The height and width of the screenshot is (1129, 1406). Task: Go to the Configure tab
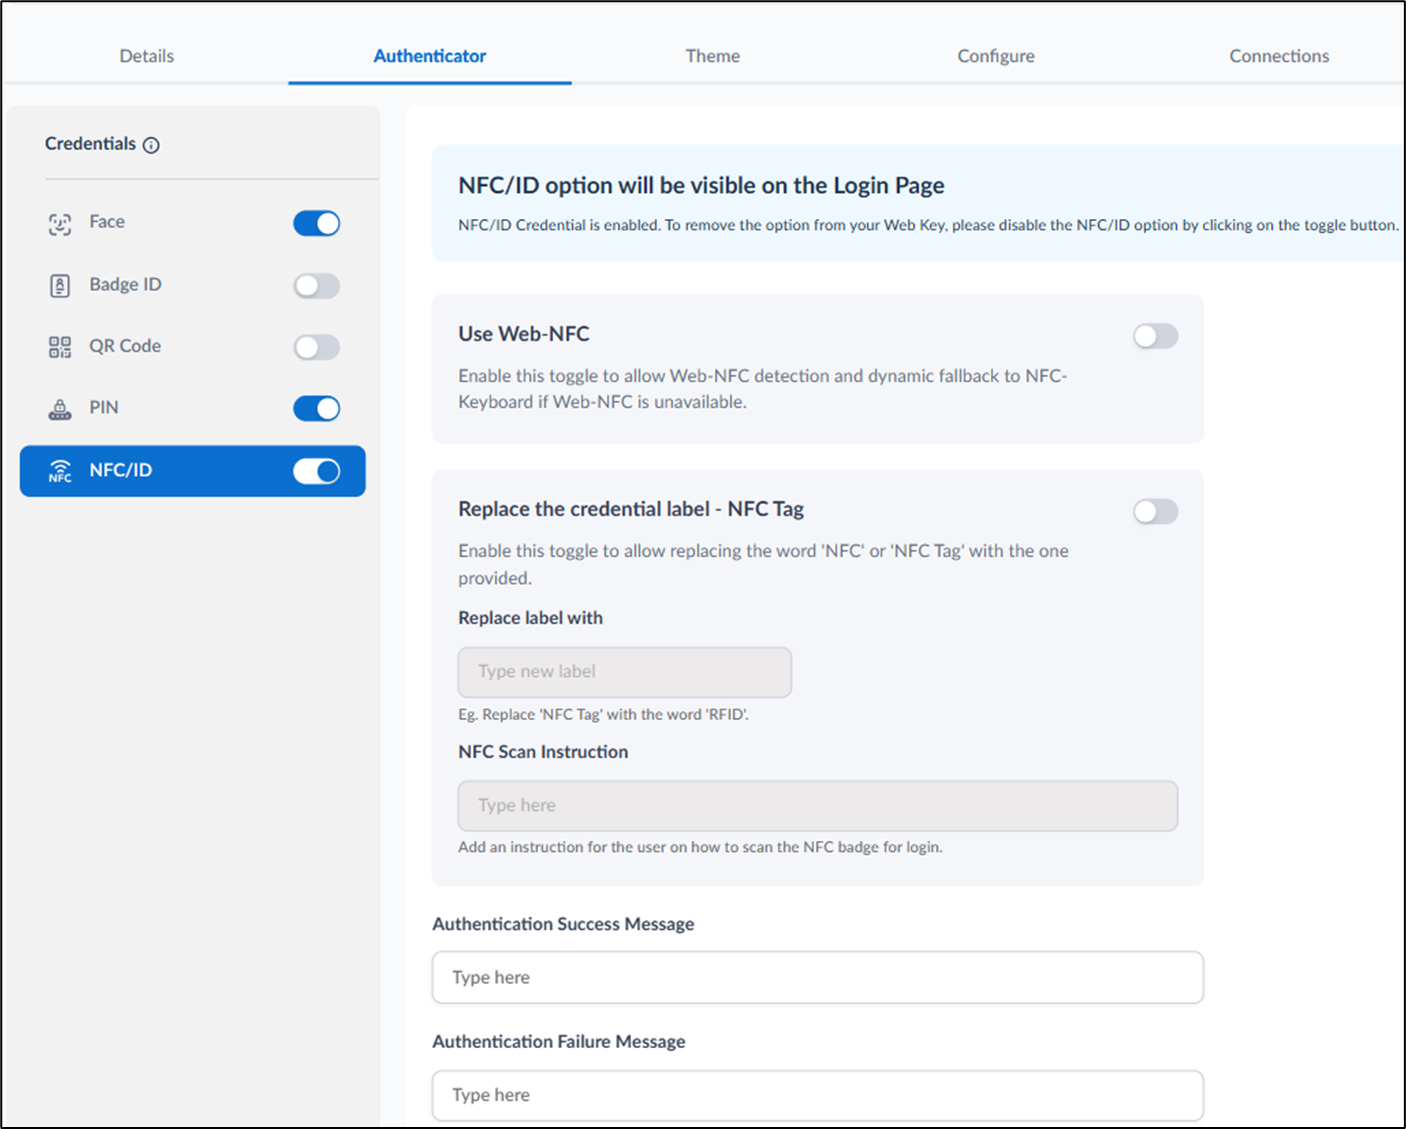point(996,56)
